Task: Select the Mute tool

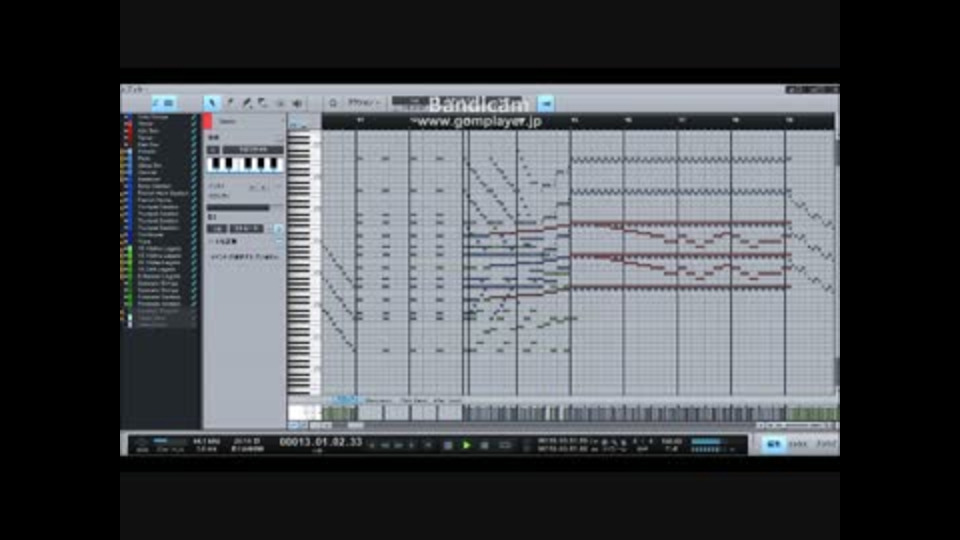Action: [280, 103]
